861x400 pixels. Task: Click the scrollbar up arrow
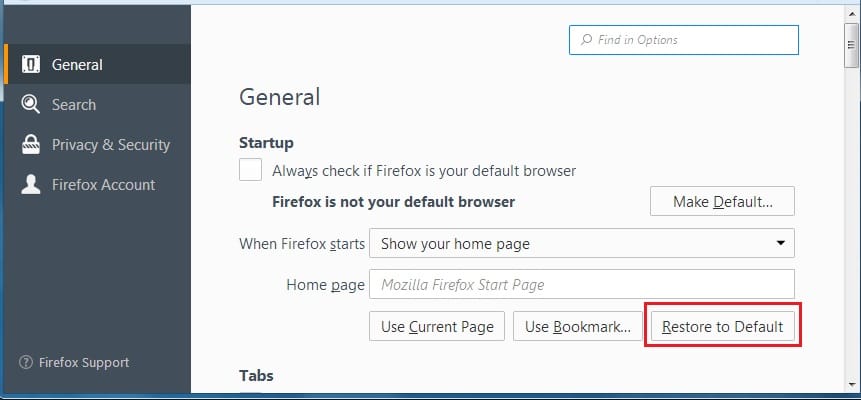[x=849, y=13]
